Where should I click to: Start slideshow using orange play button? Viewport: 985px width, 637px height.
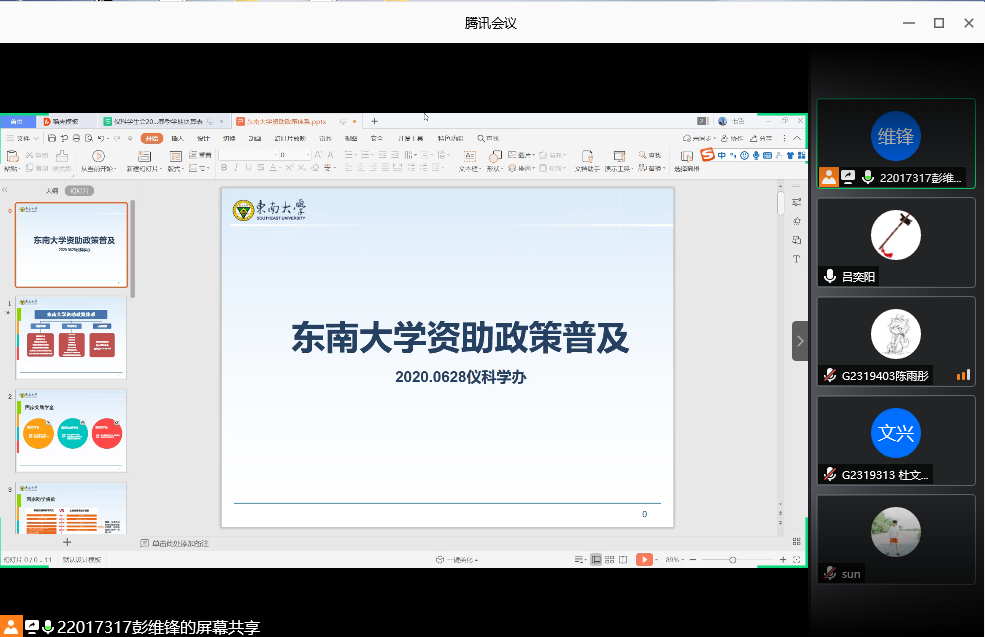[645, 559]
